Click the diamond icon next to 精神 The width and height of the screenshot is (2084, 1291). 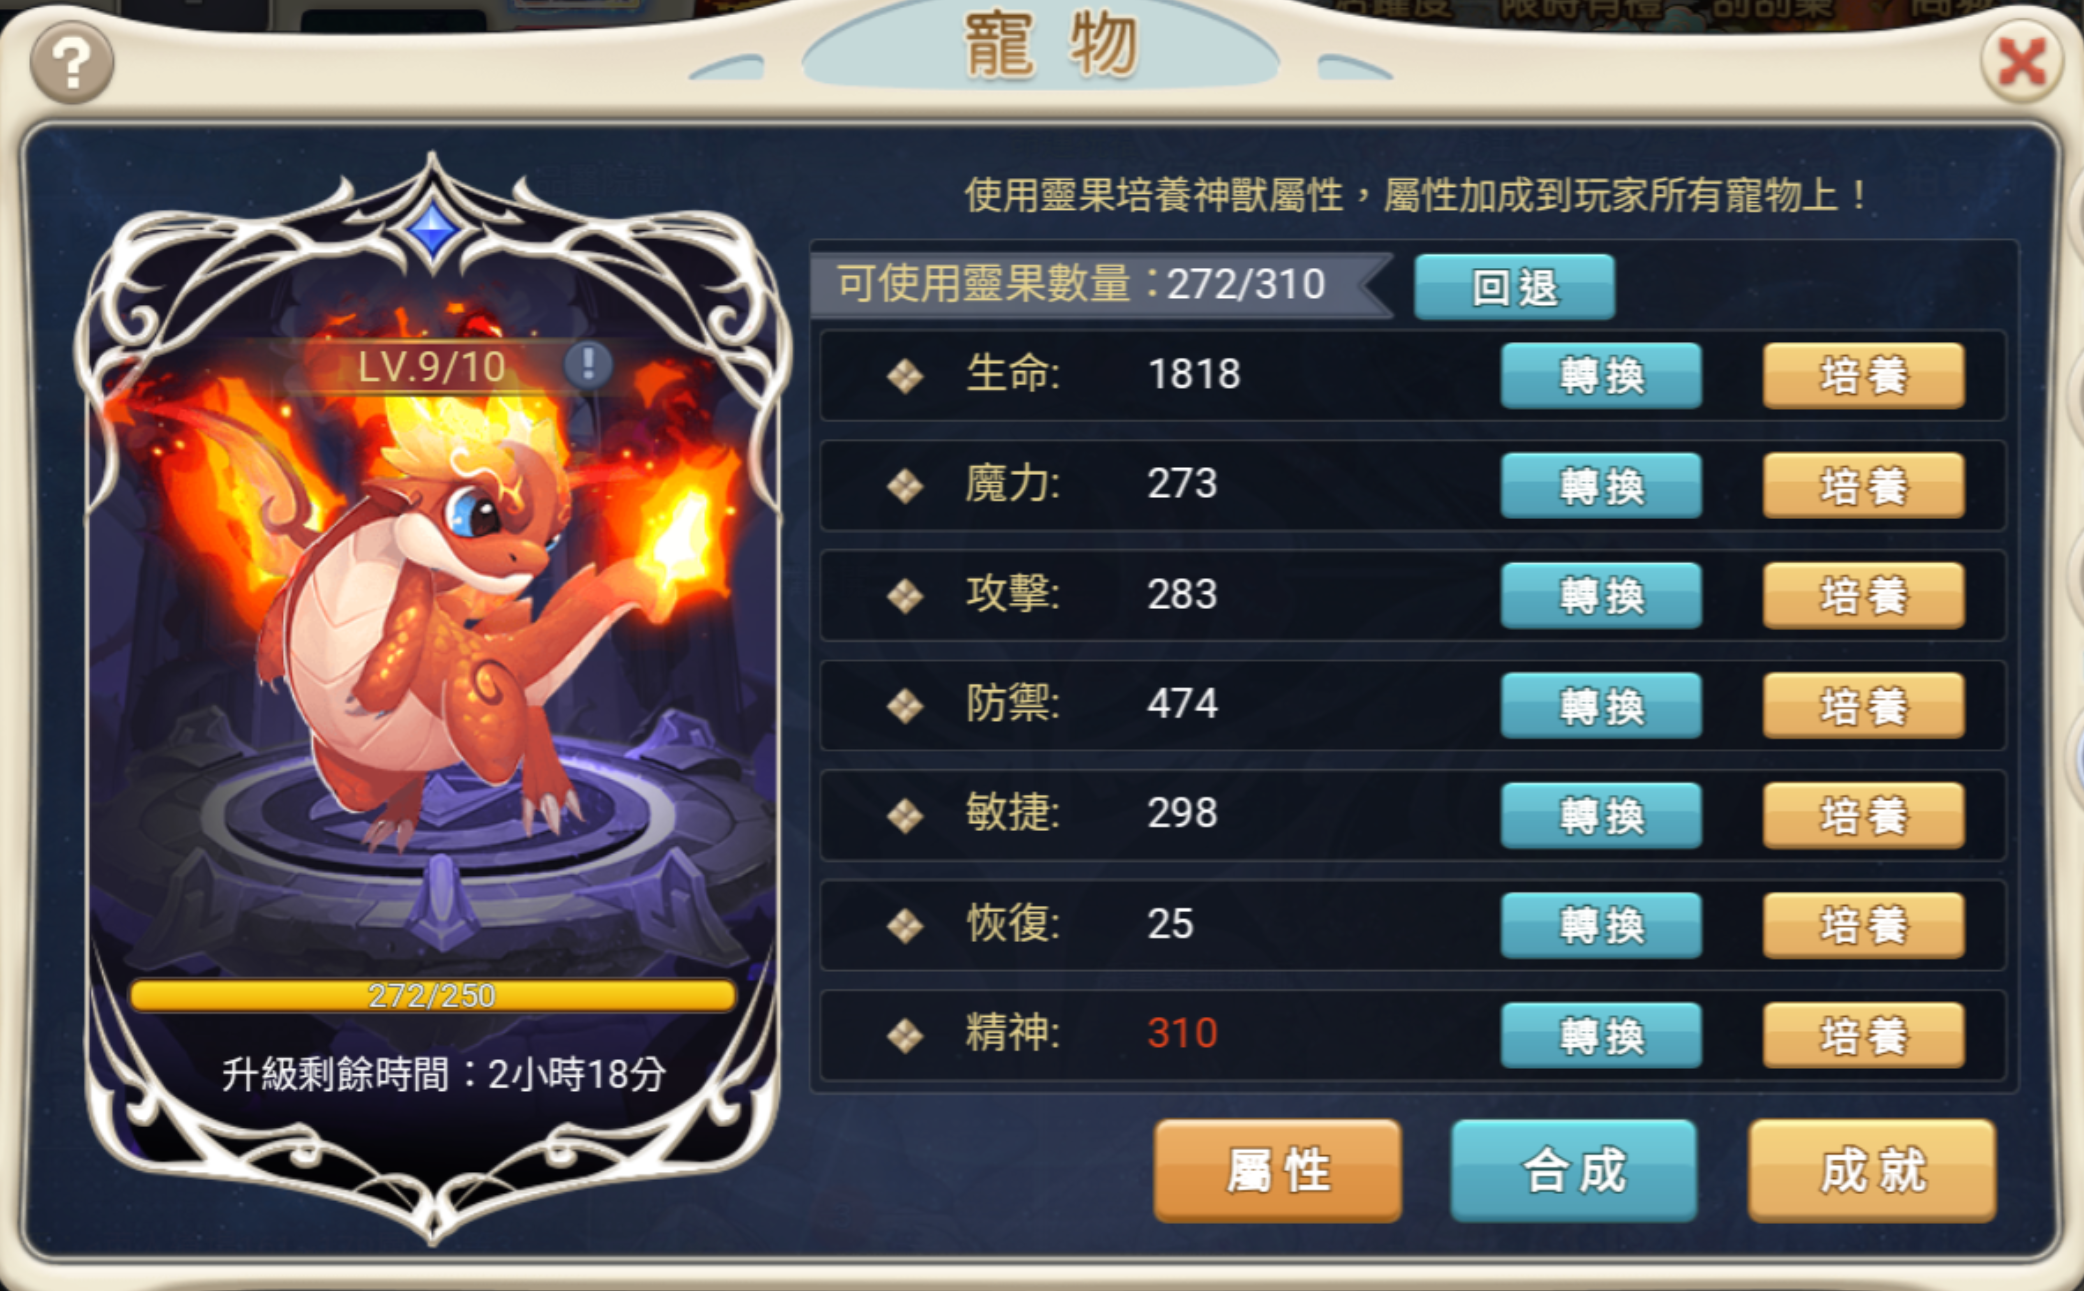(x=905, y=1035)
